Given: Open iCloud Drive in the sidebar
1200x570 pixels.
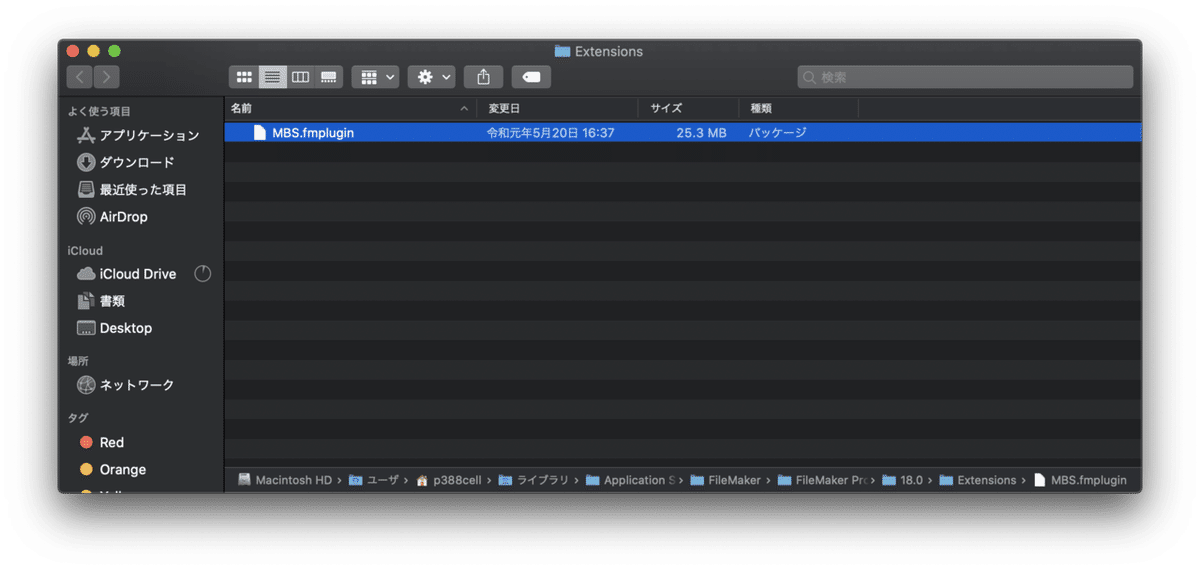Looking at the screenshot, I should click(x=126, y=274).
